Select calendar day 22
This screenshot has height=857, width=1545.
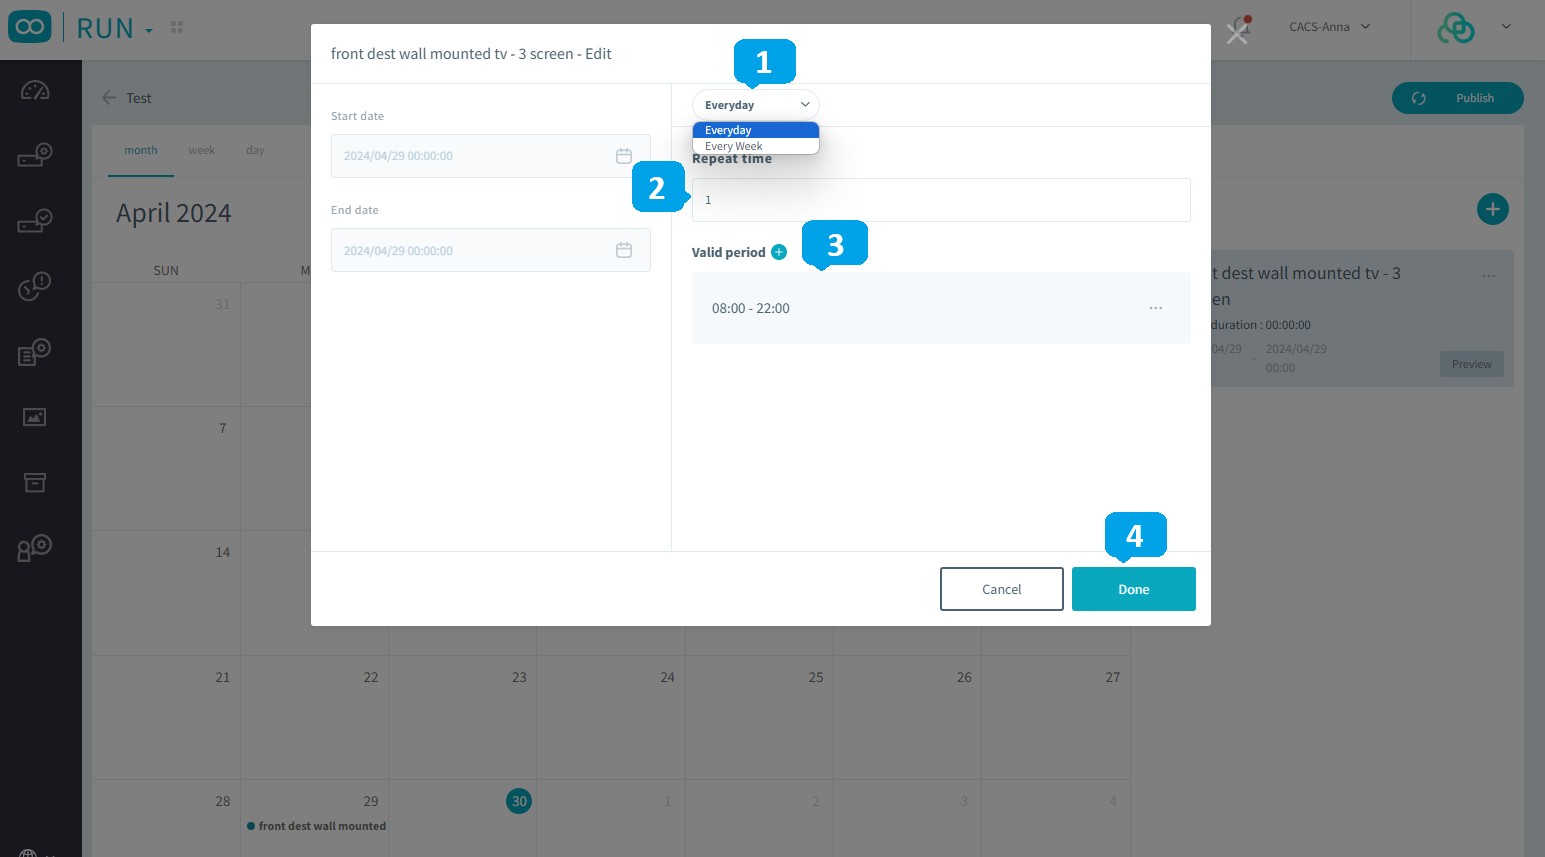click(371, 677)
